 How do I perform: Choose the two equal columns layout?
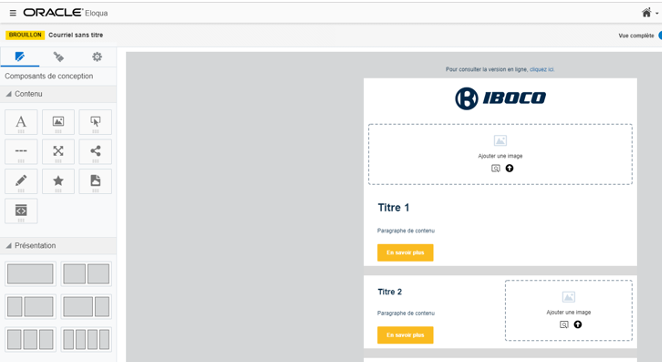coord(86,274)
